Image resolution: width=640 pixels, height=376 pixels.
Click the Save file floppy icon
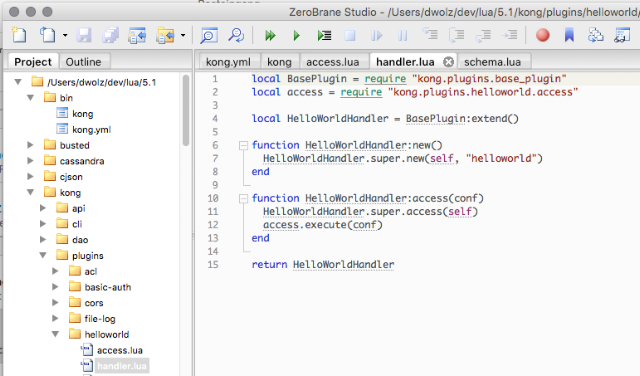point(84,36)
